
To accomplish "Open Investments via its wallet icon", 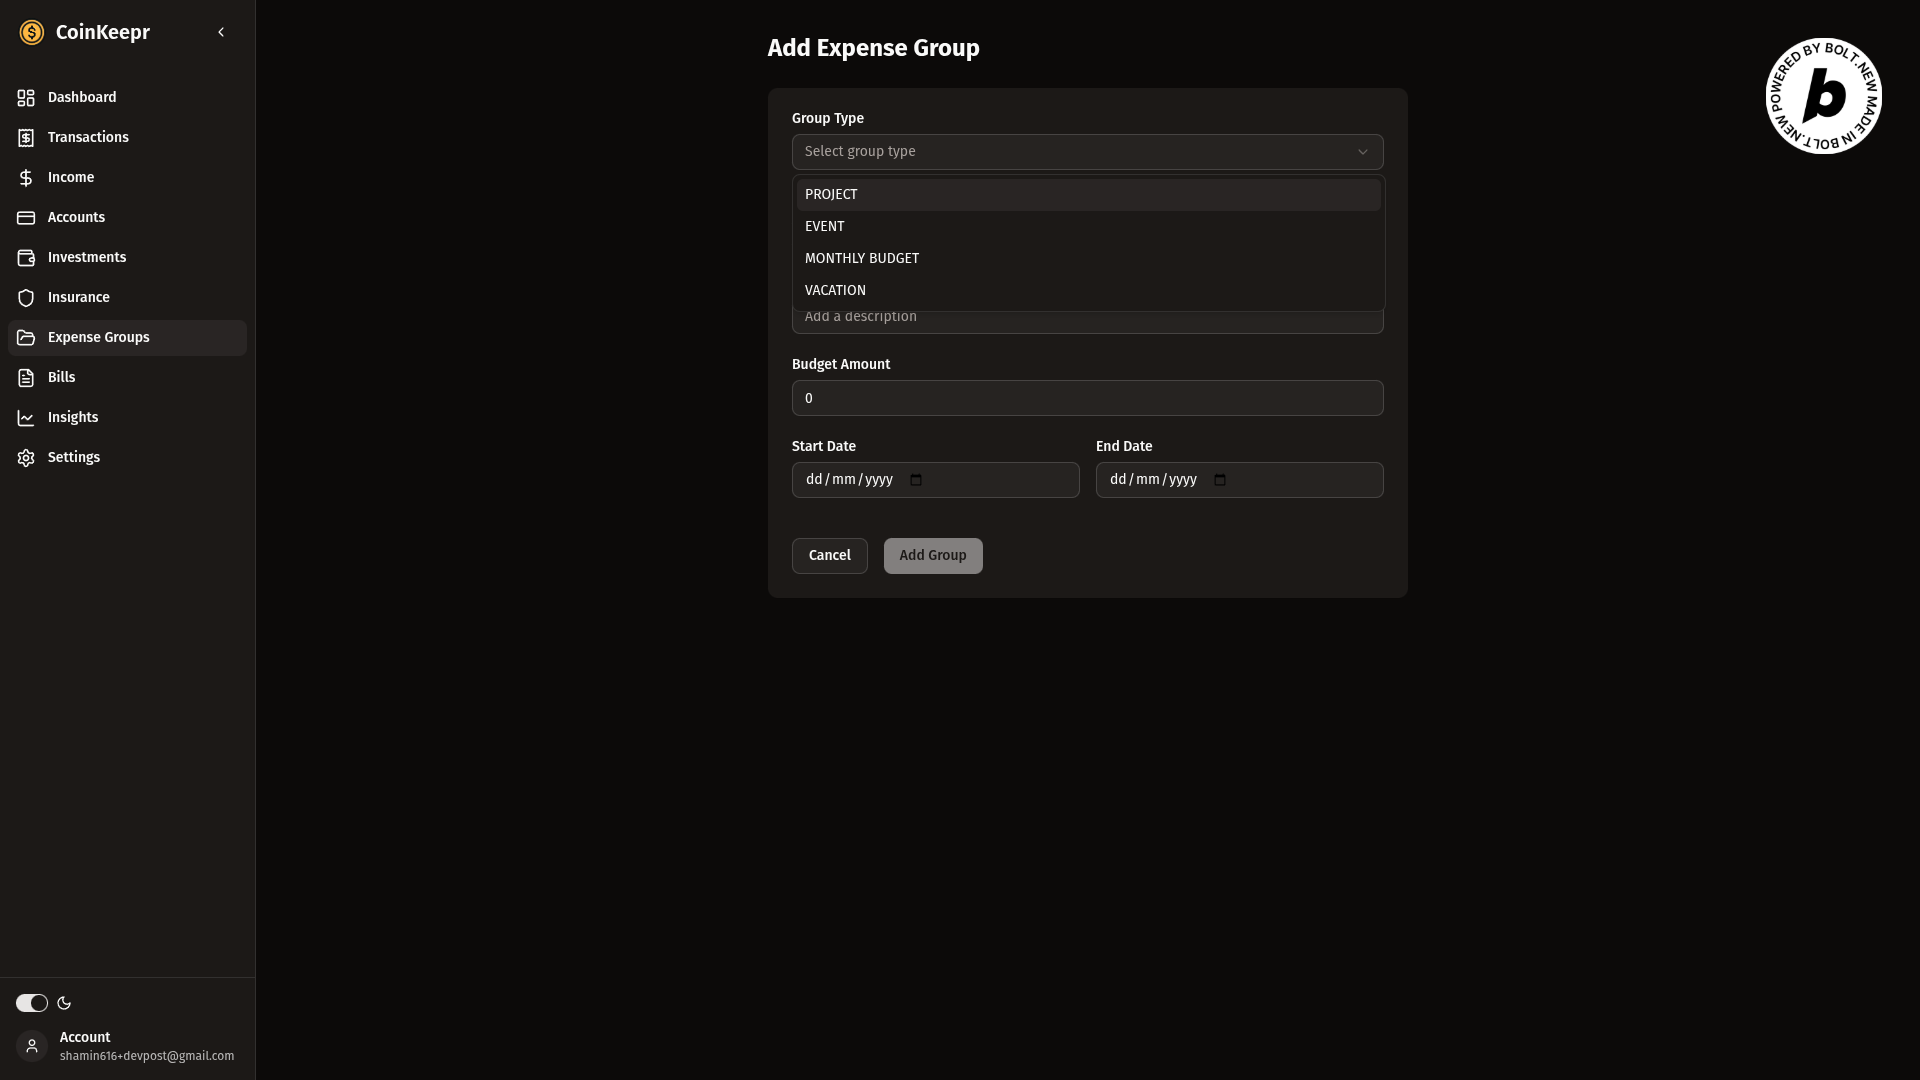I will point(26,258).
